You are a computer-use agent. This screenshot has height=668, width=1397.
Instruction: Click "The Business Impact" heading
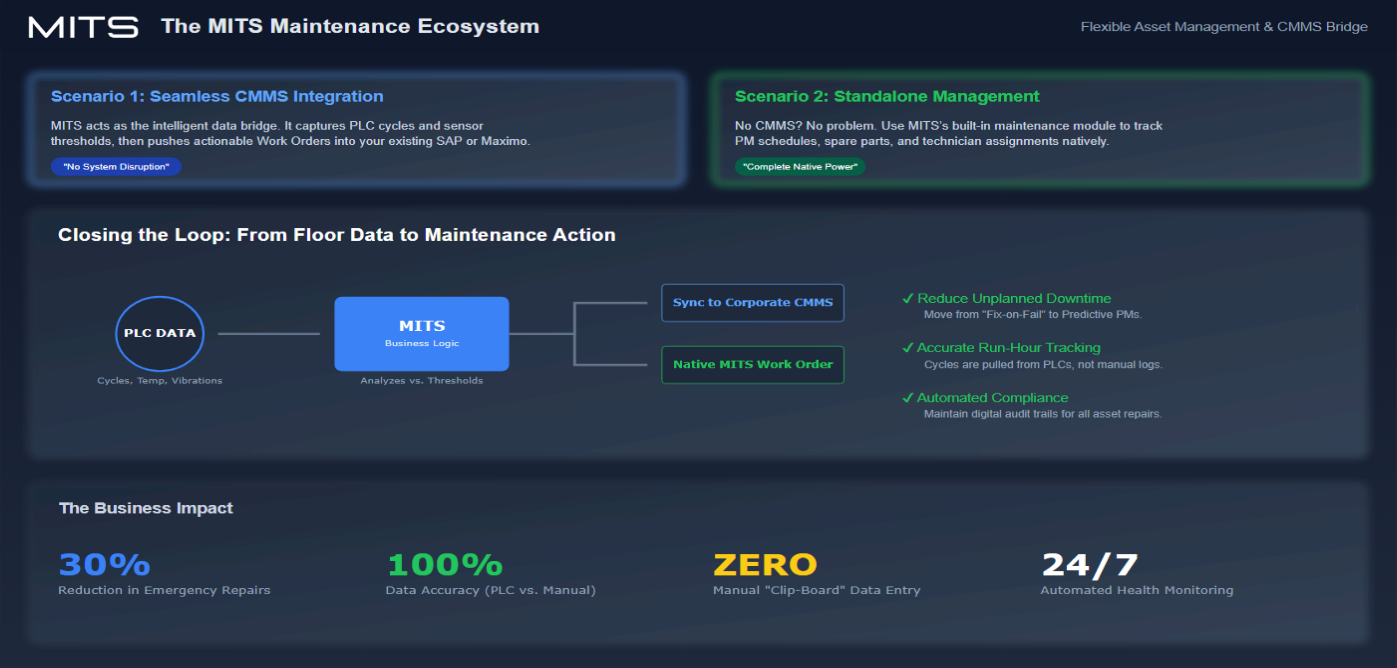146,508
